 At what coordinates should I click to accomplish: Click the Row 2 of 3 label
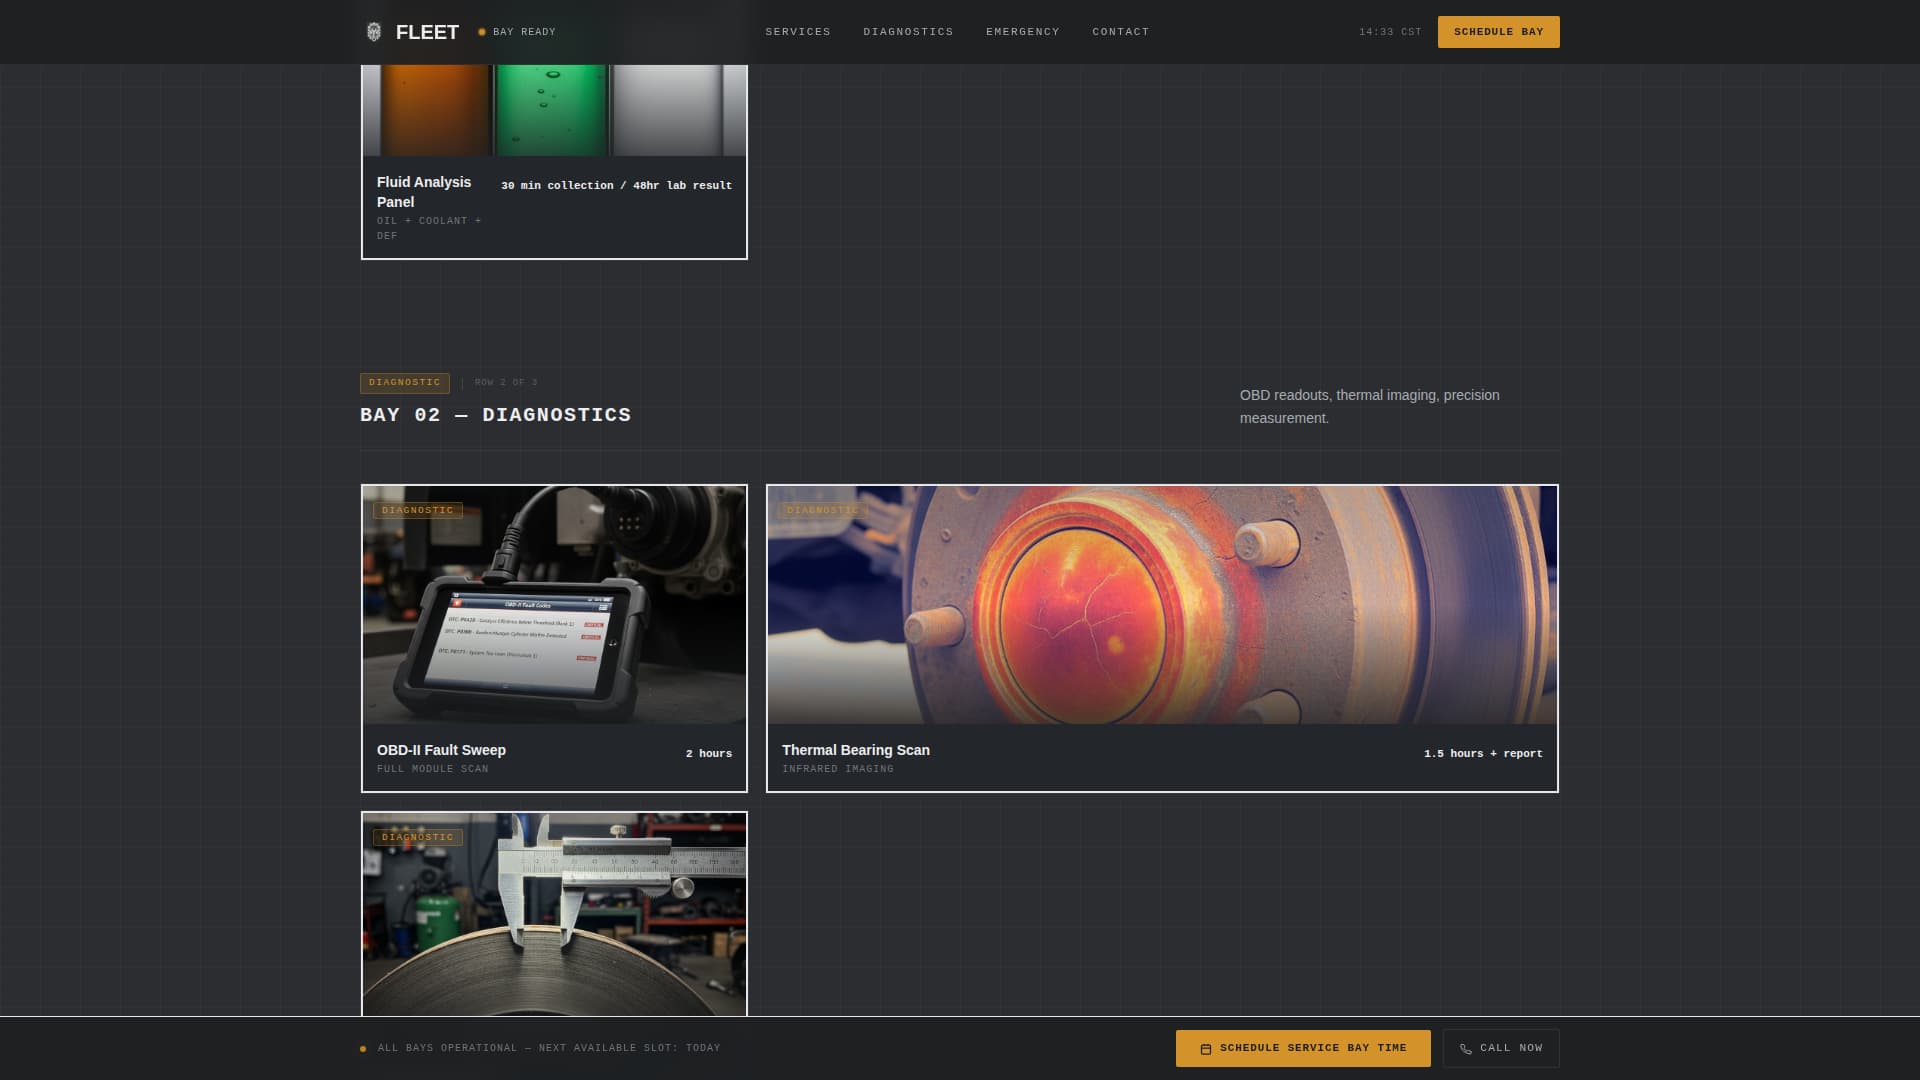pyautogui.click(x=506, y=383)
